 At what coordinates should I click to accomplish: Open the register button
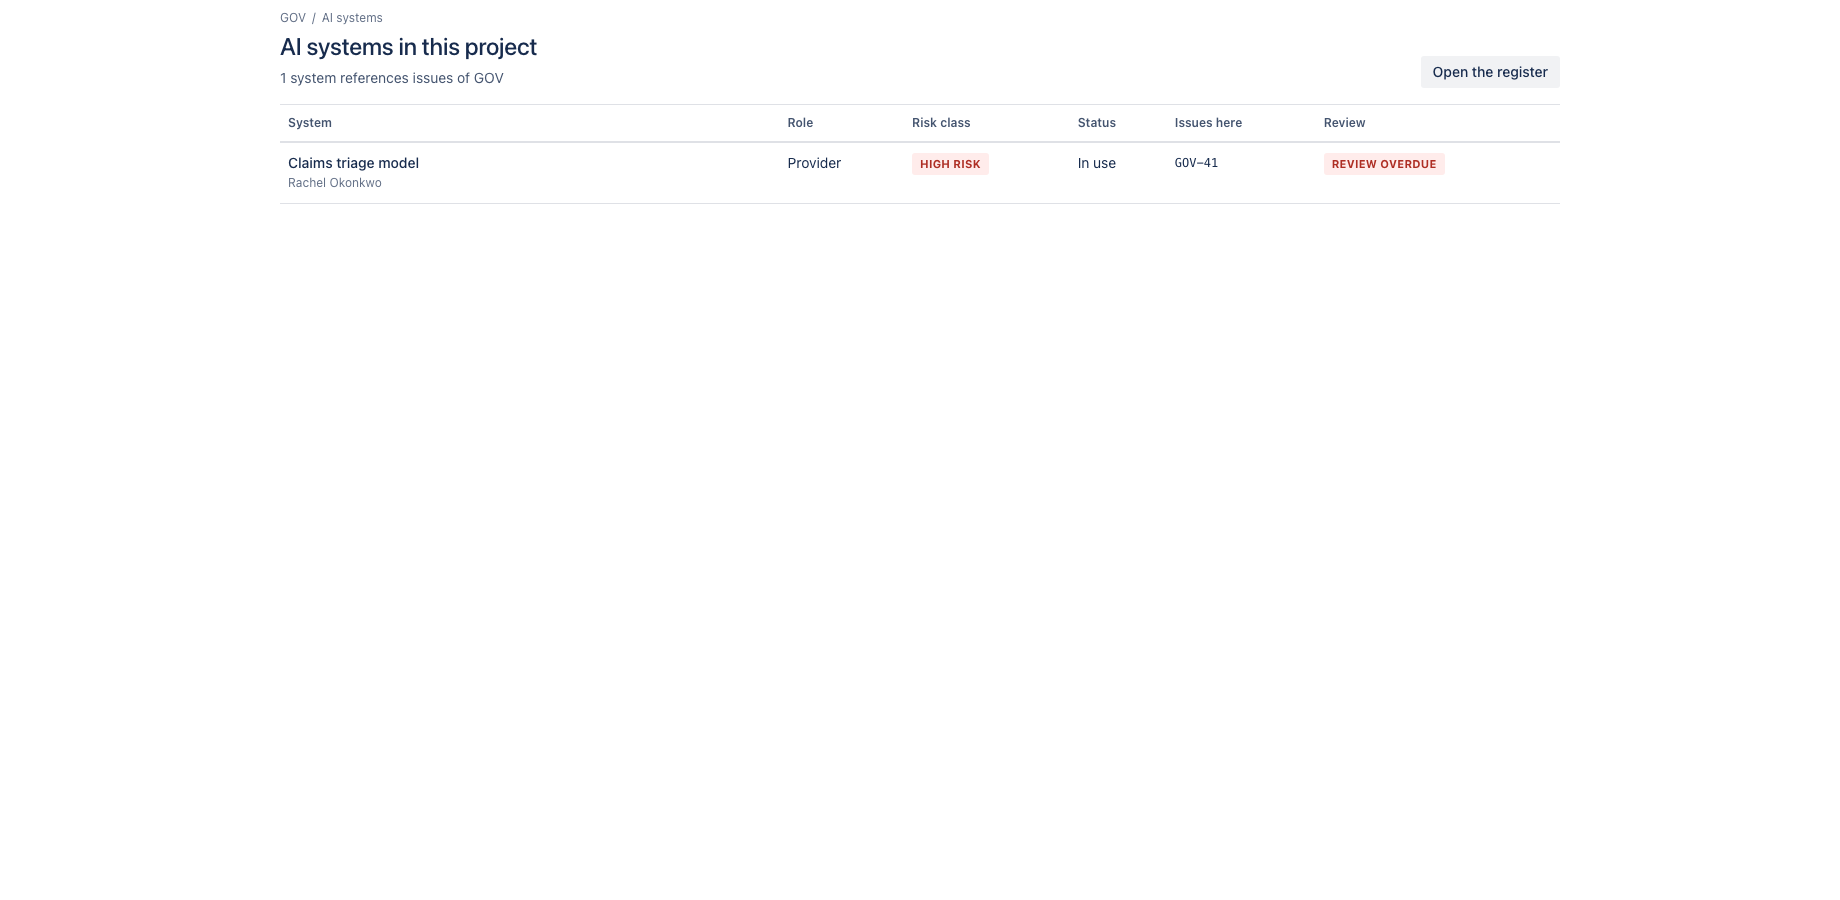tap(1490, 72)
